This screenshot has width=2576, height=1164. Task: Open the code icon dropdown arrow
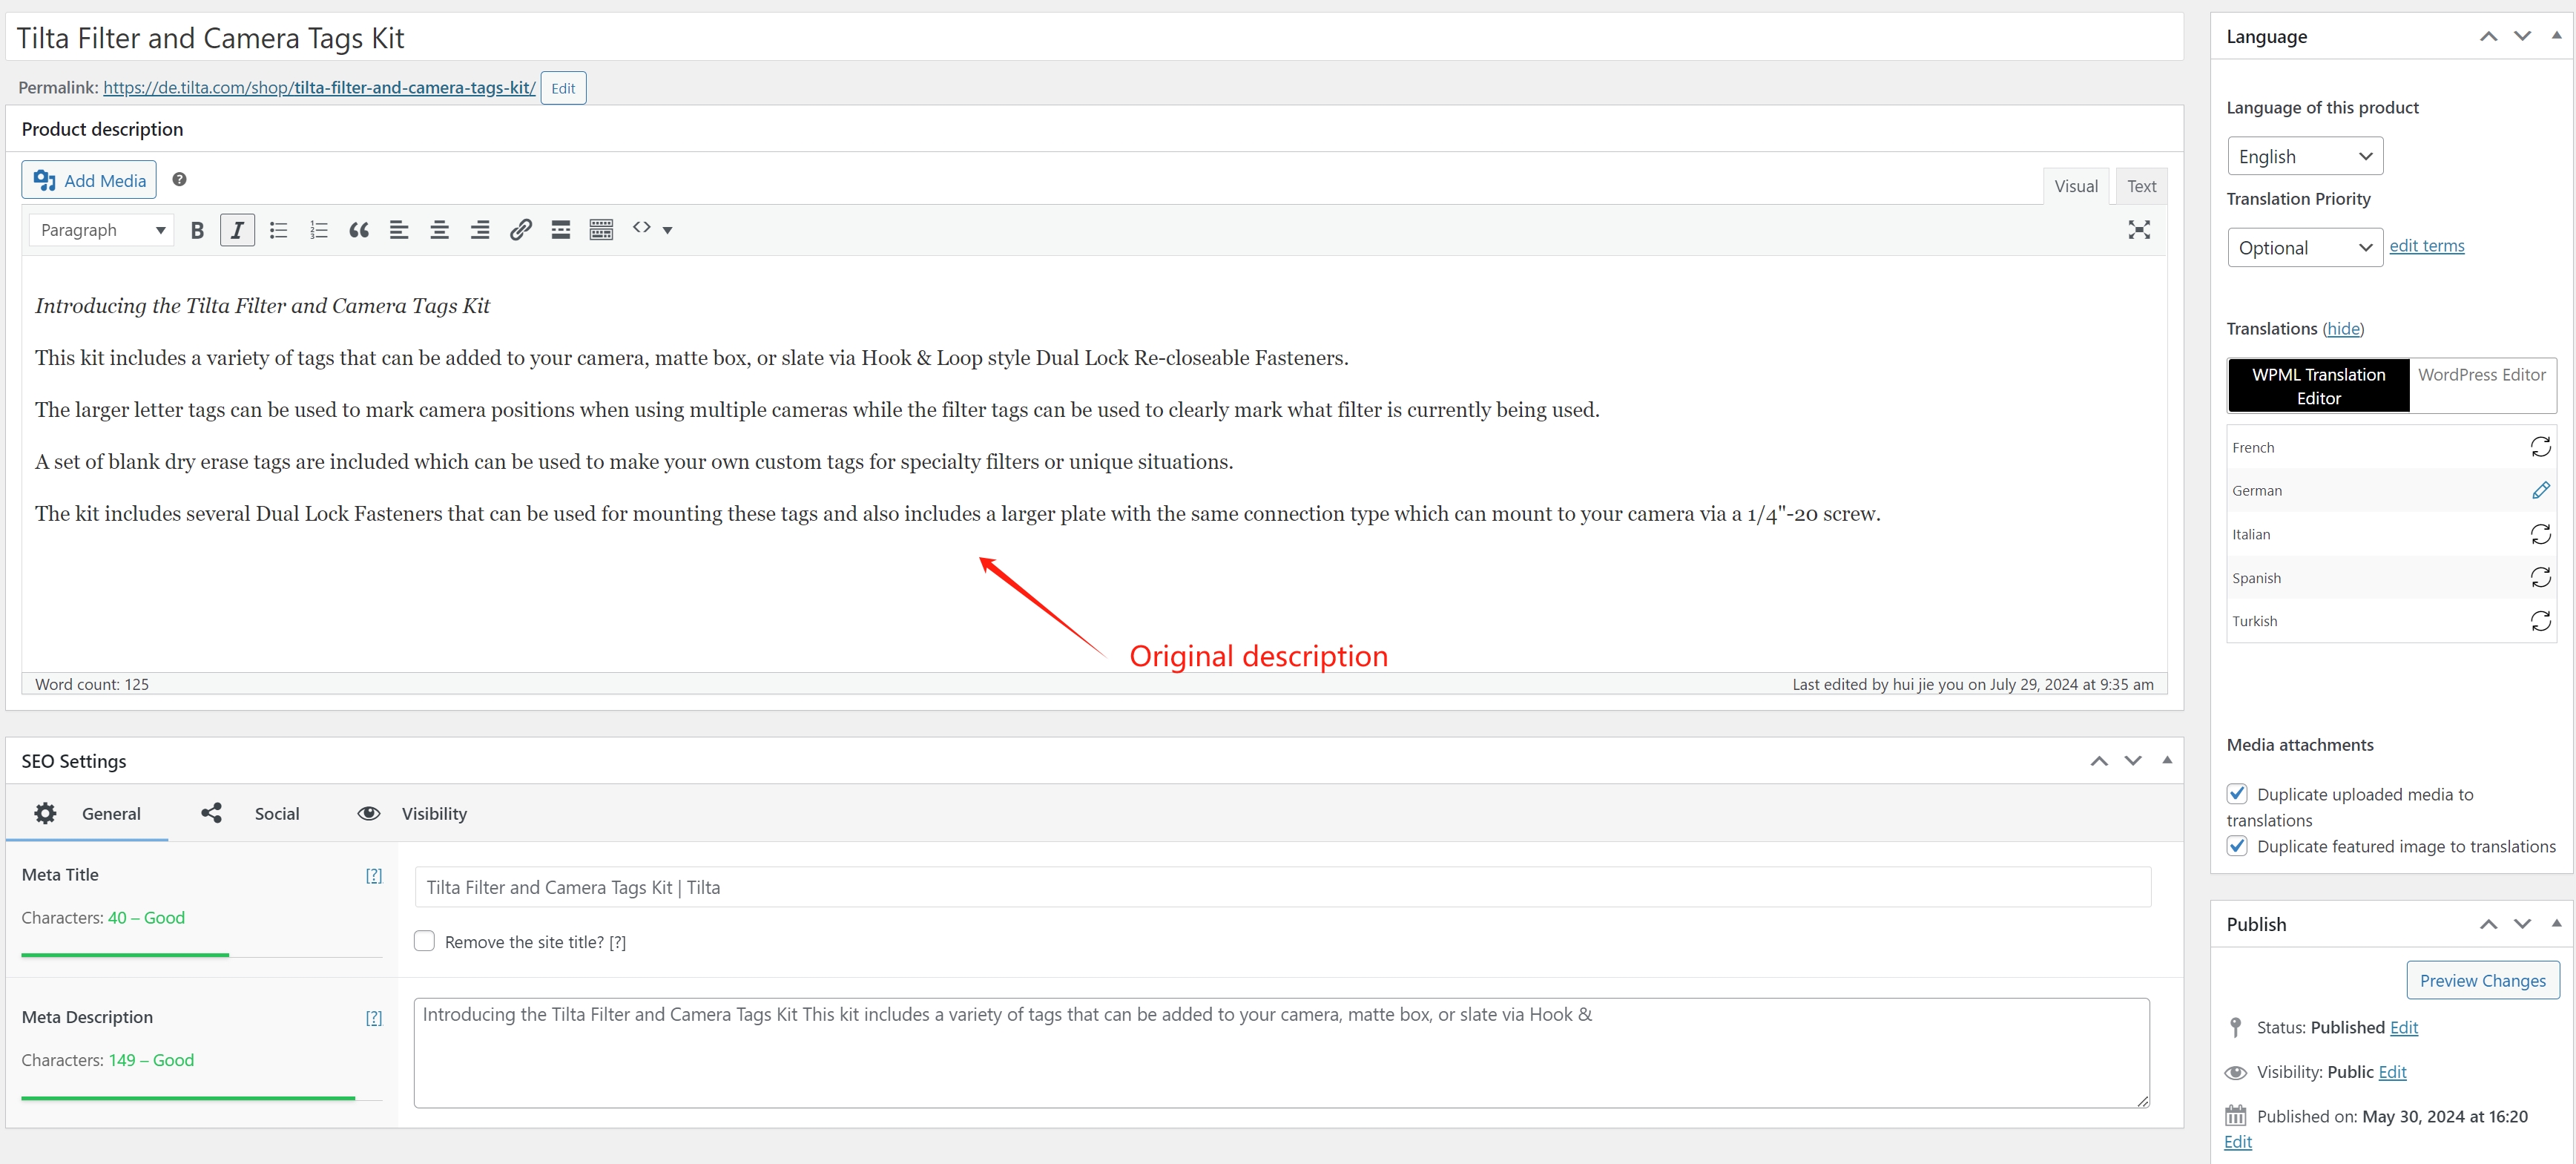point(668,230)
